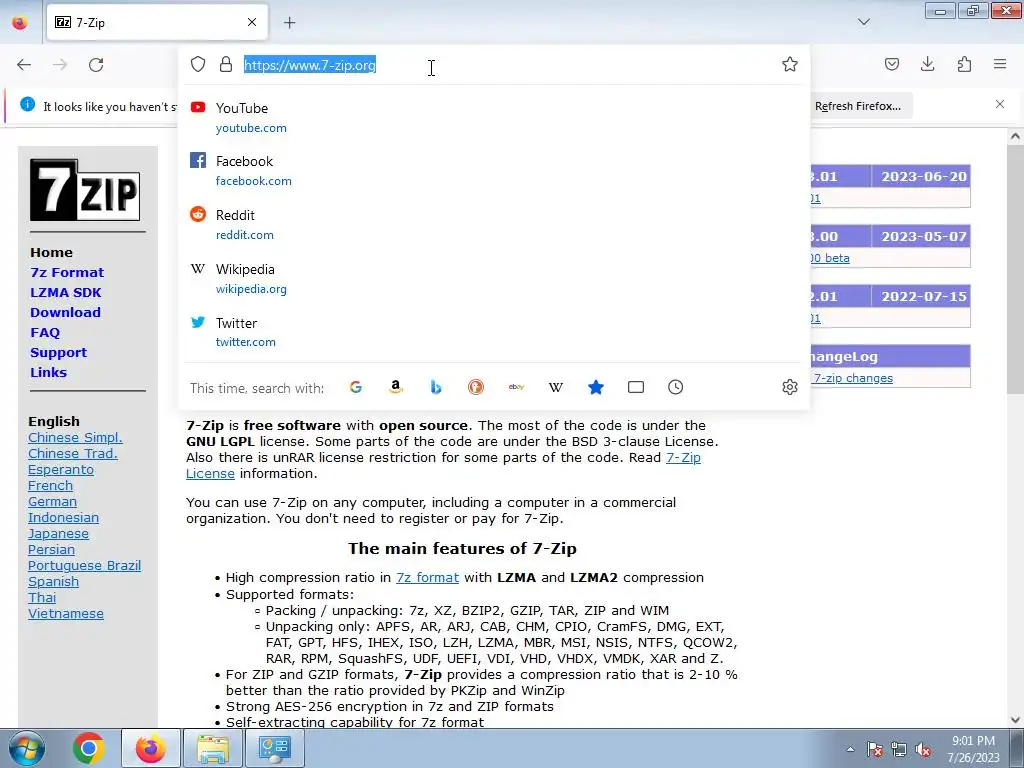This screenshot has height=768, width=1024.
Task: Search this time with DuckDuckGo
Action: coord(475,387)
